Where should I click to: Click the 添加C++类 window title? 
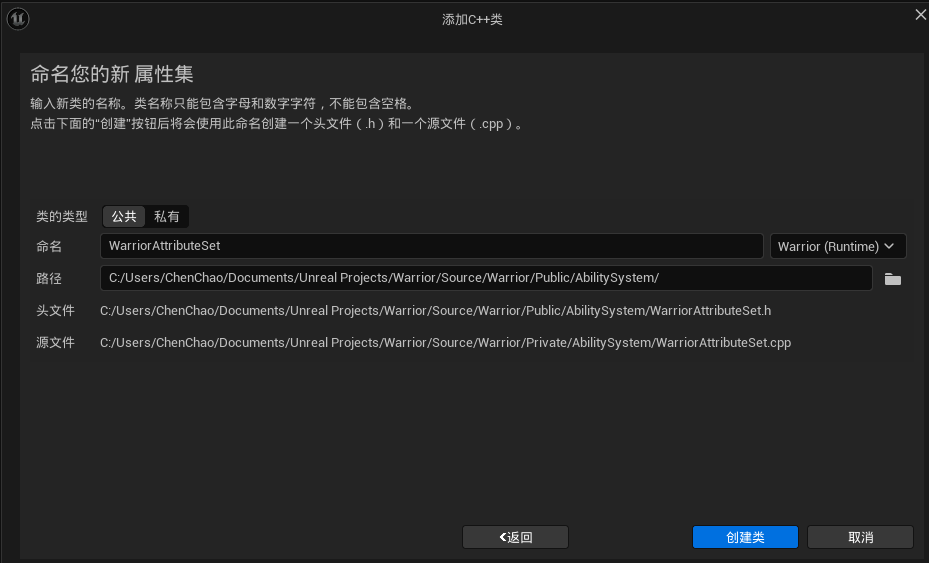[x=472, y=20]
